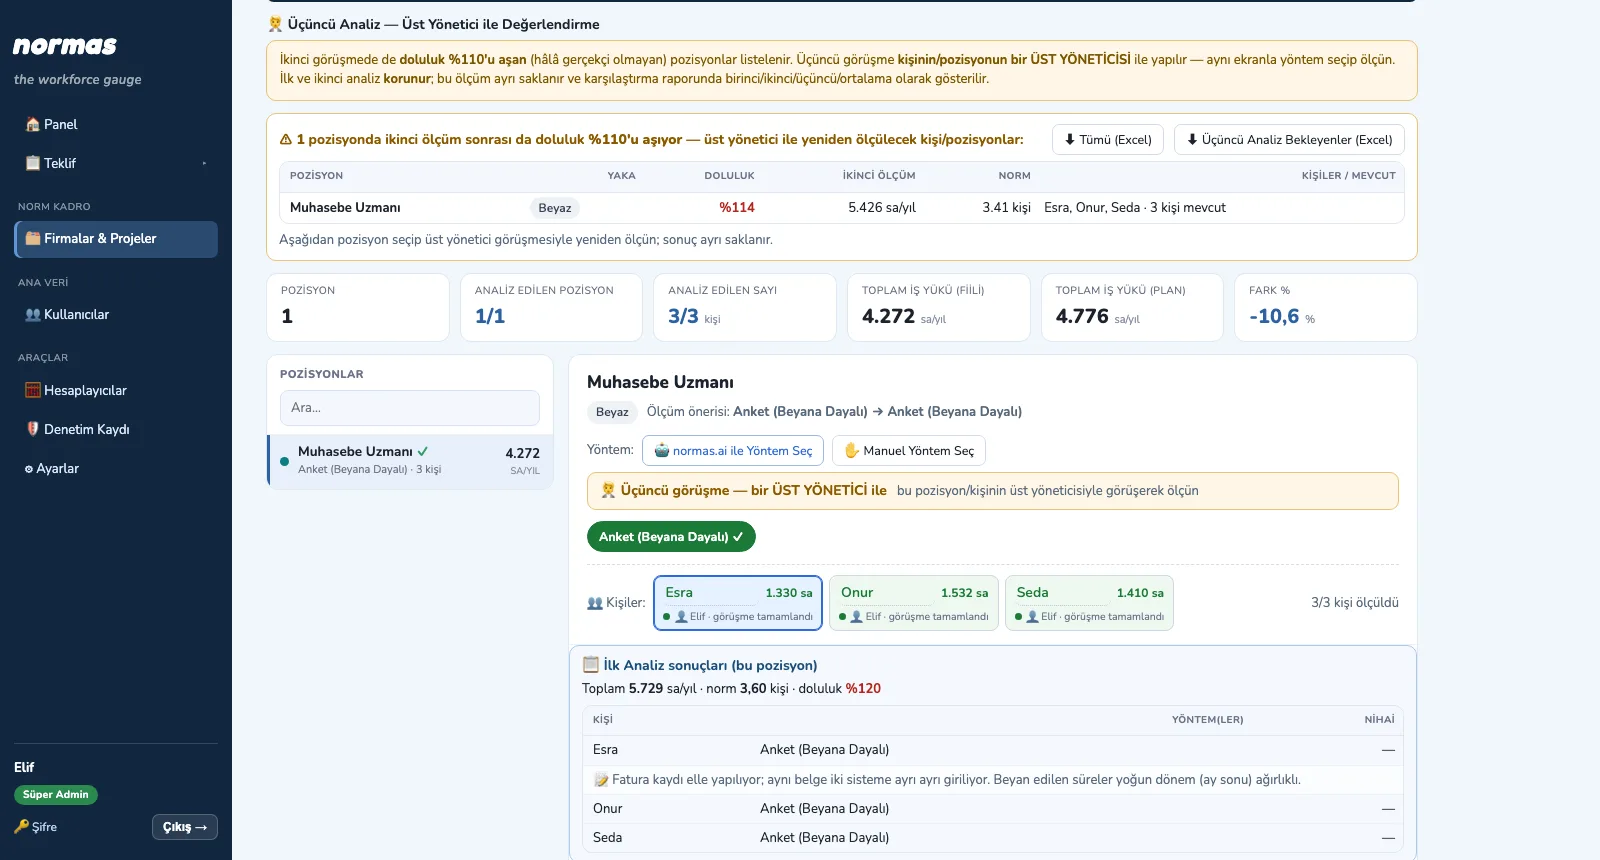Click the download arrow on Tümü (Excel)
This screenshot has width=1600, height=860.
point(1070,140)
